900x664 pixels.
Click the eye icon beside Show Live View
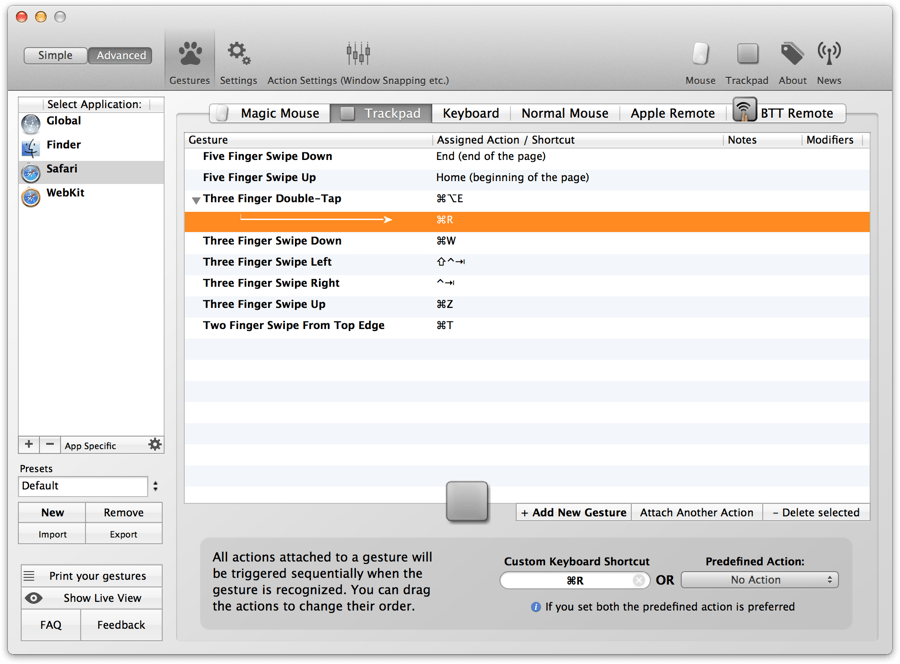34,598
